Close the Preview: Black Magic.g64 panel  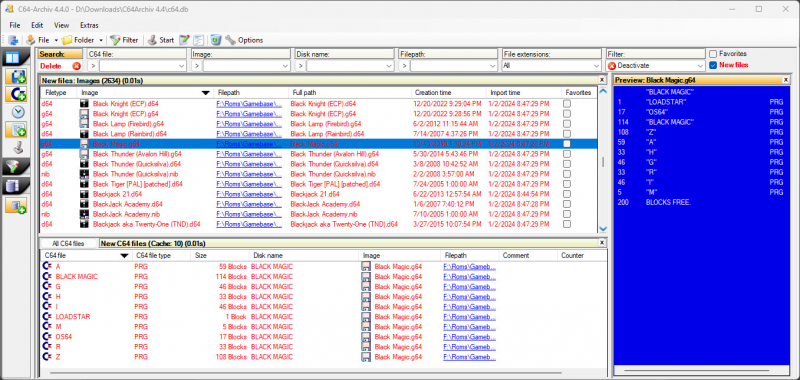point(786,80)
